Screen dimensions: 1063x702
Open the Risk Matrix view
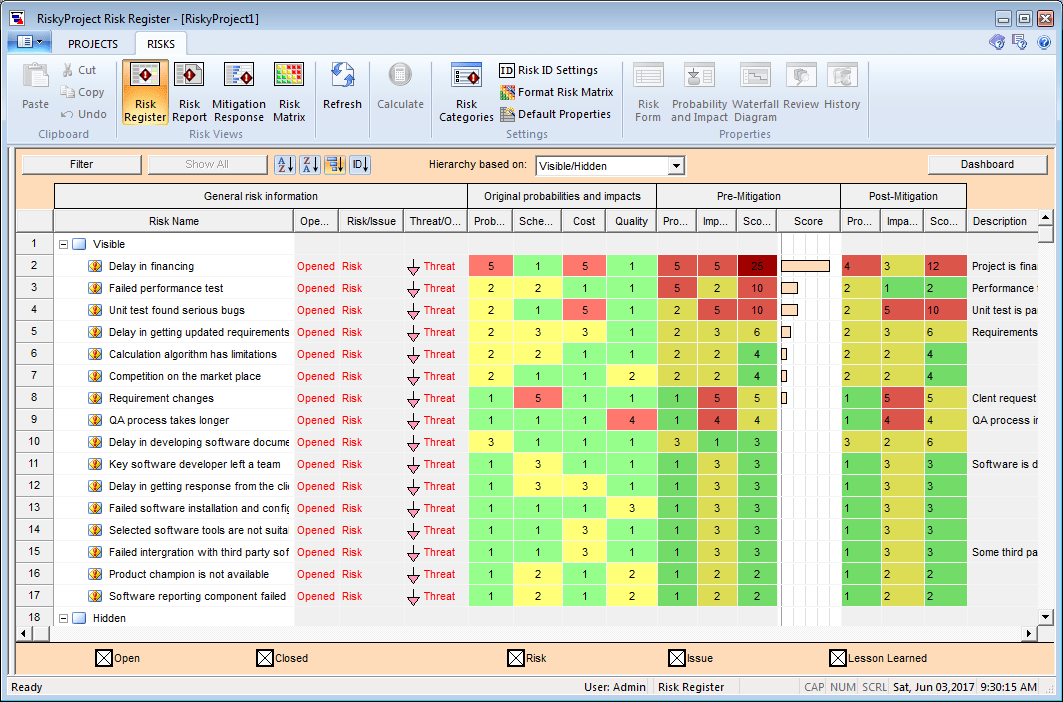coord(289,92)
